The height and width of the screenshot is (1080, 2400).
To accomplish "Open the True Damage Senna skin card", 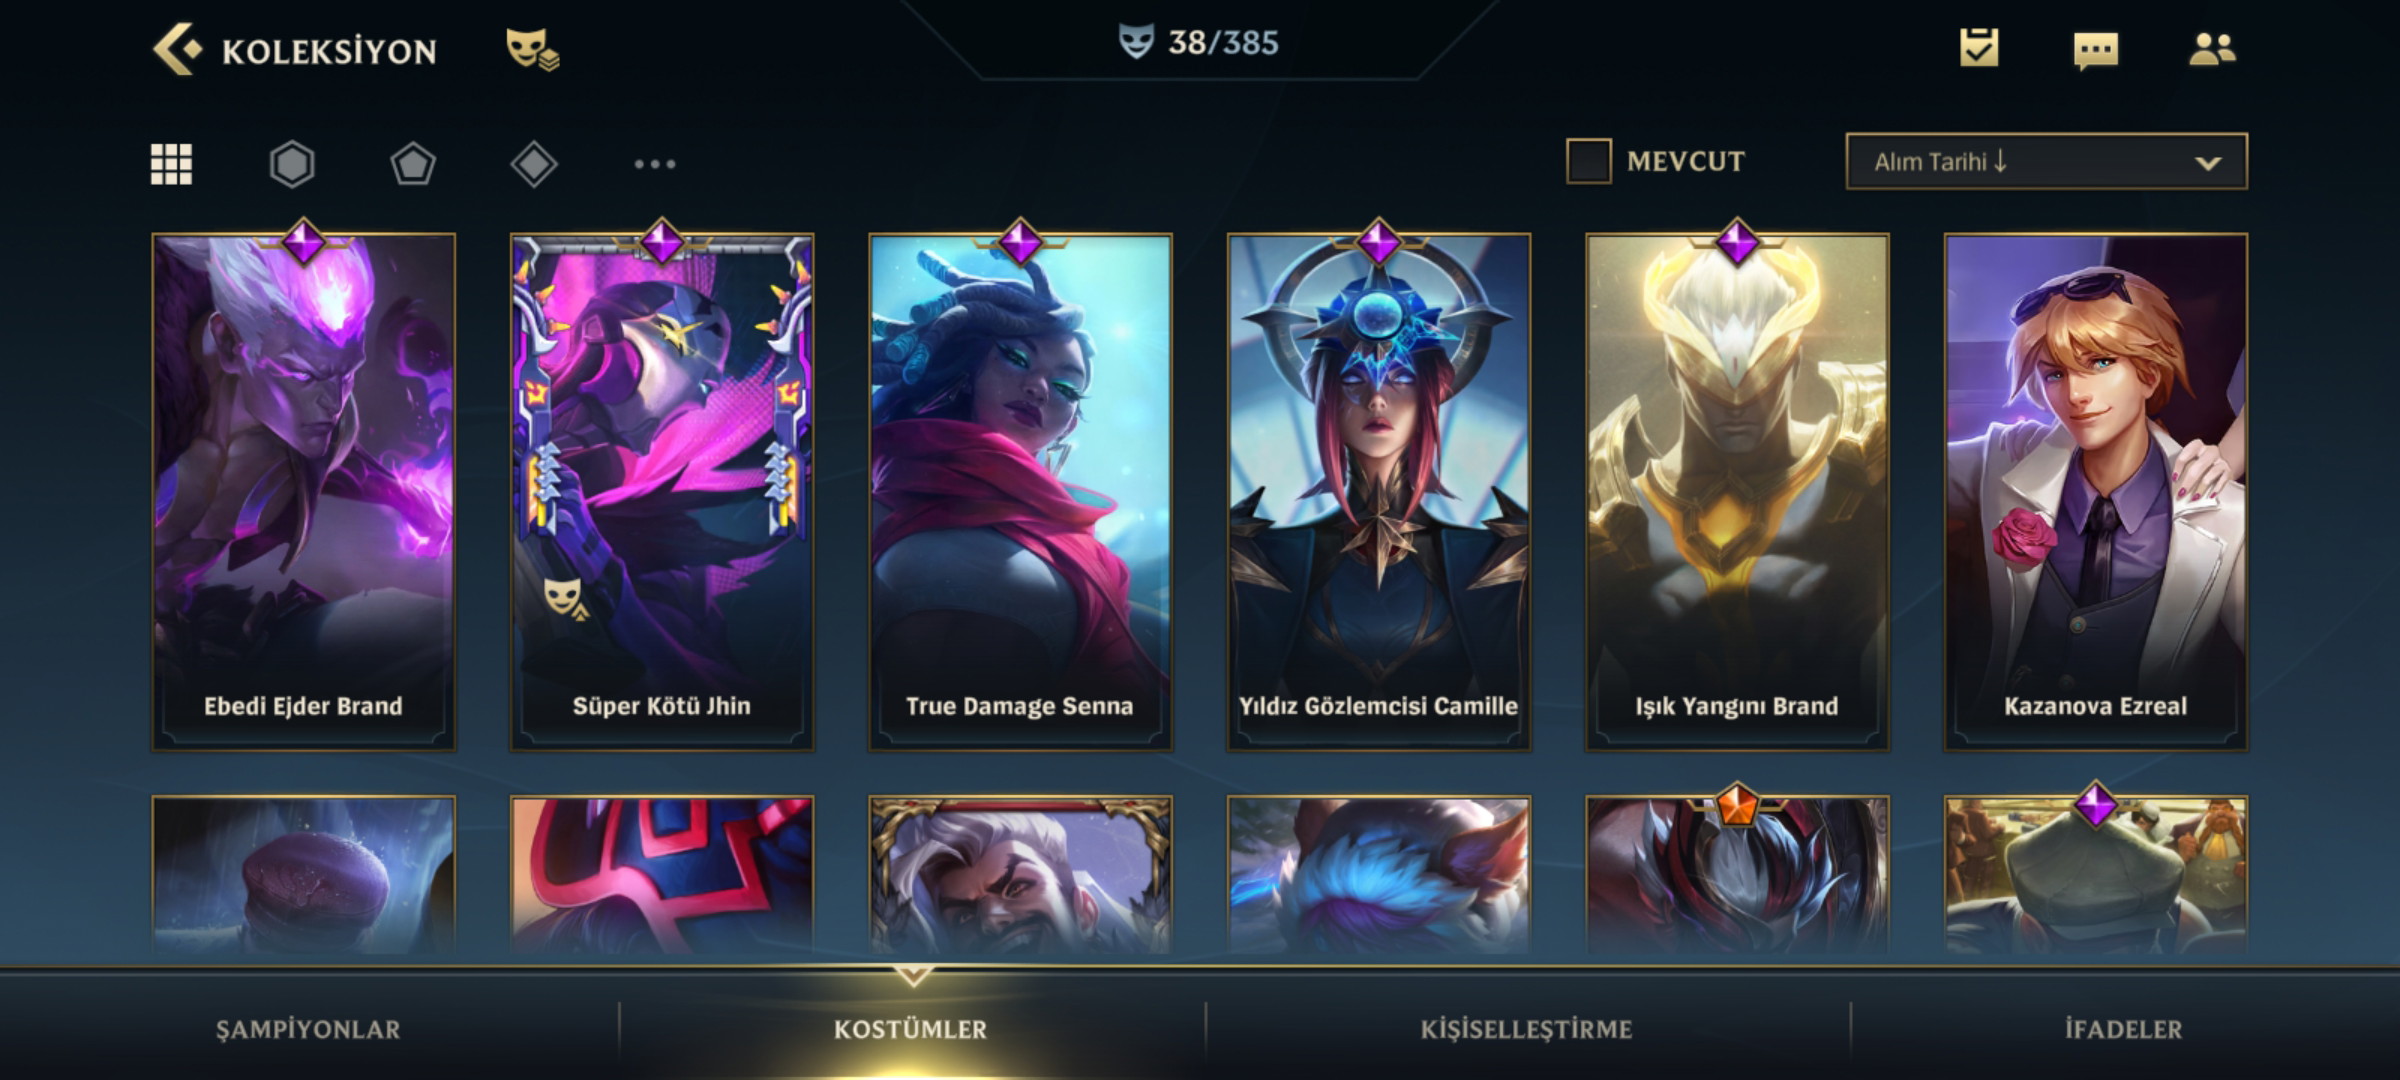I will [x=1020, y=492].
